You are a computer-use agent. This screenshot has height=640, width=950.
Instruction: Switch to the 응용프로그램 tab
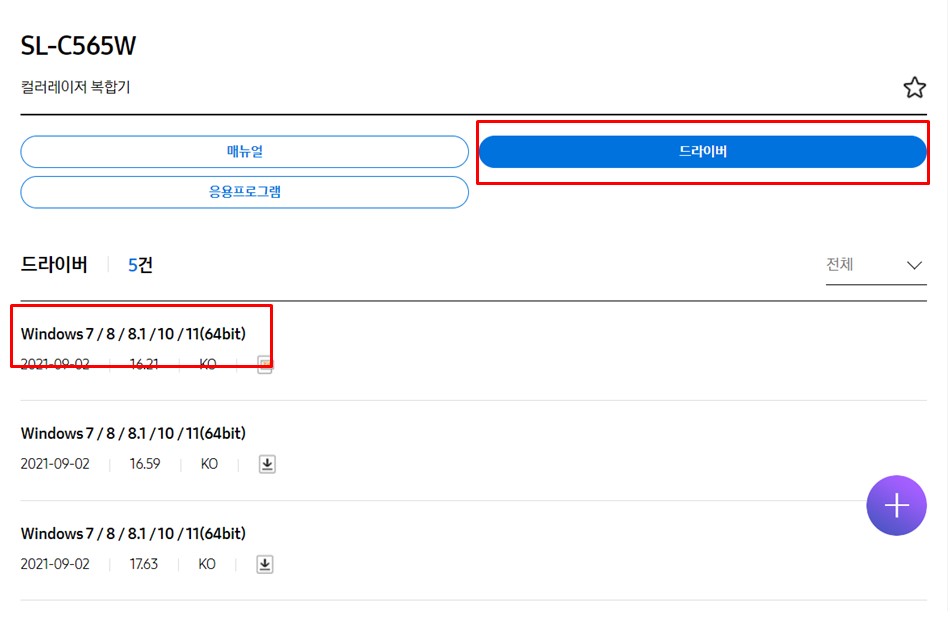coord(244,192)
